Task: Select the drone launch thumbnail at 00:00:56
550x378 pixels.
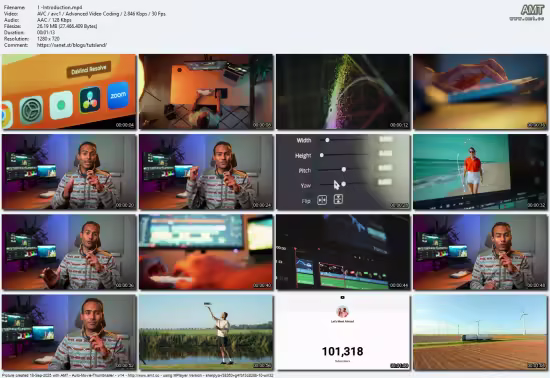Action: point(206,332)
